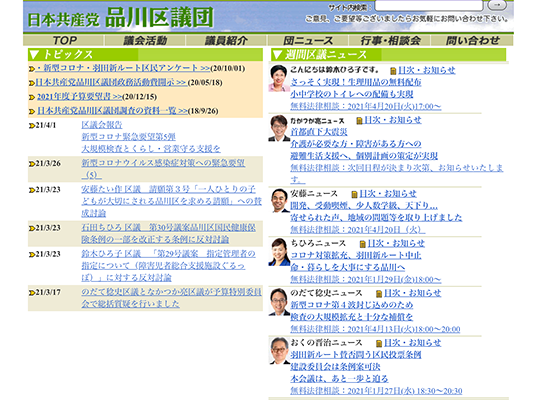Open さっそく実現!生理用品の無料配布 link

356,82
